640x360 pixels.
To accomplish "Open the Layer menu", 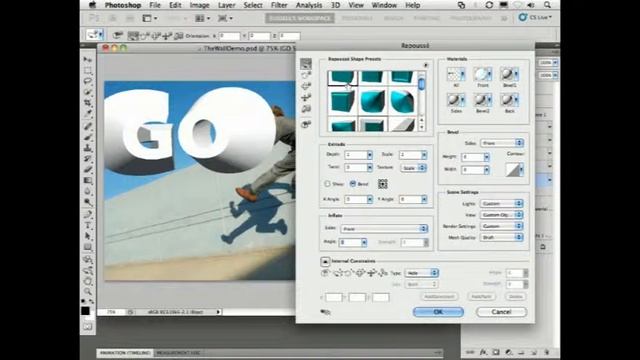I will point(227,5).
